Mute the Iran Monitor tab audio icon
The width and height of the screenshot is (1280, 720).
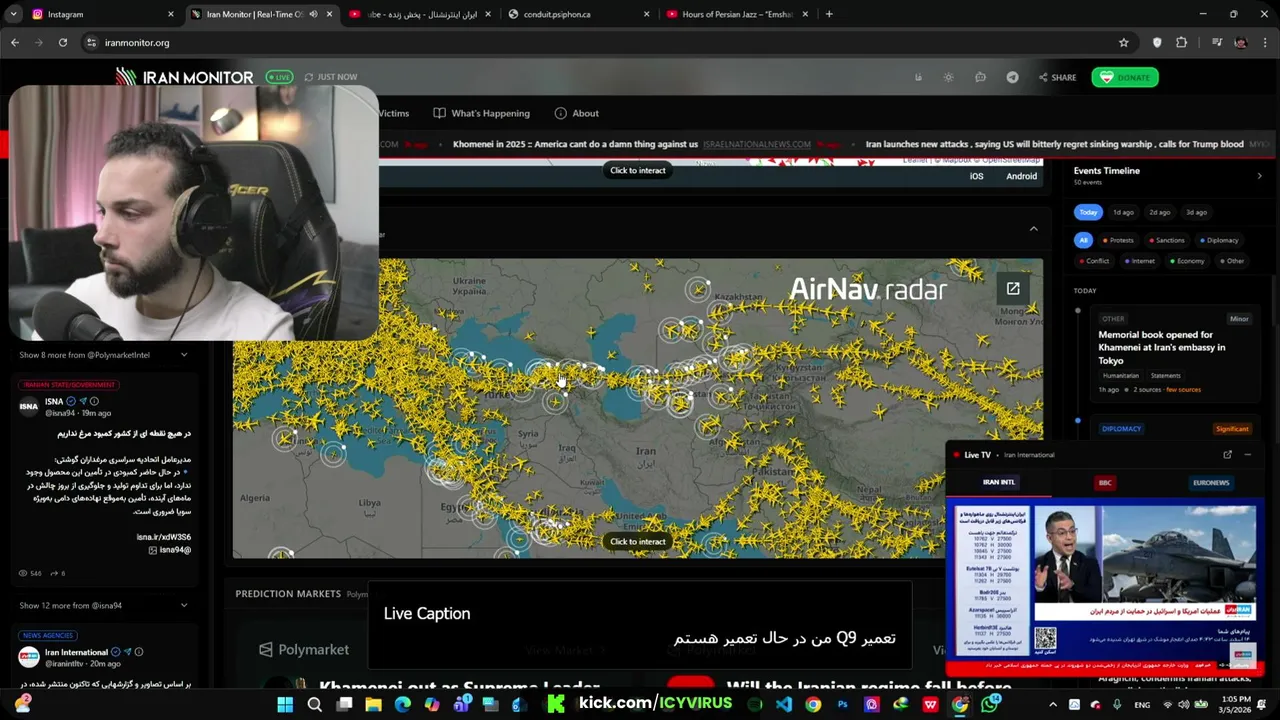(x=313, y=14)
